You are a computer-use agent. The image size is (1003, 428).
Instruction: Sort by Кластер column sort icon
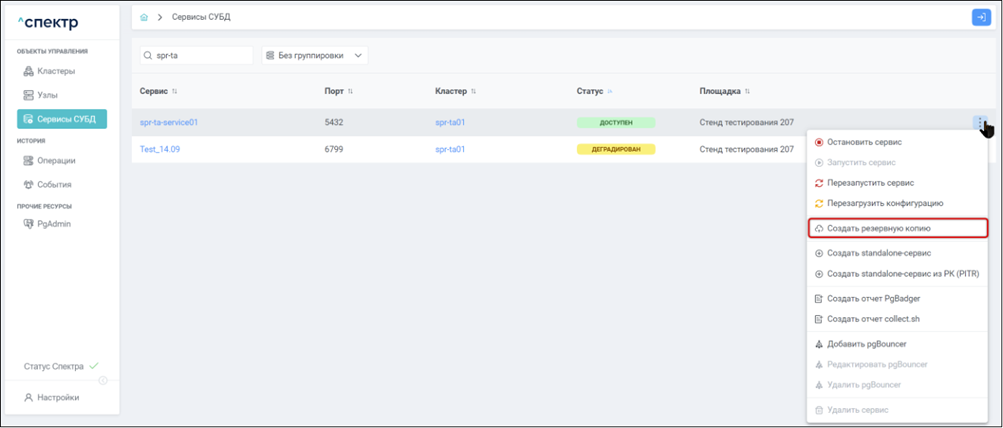473,92
